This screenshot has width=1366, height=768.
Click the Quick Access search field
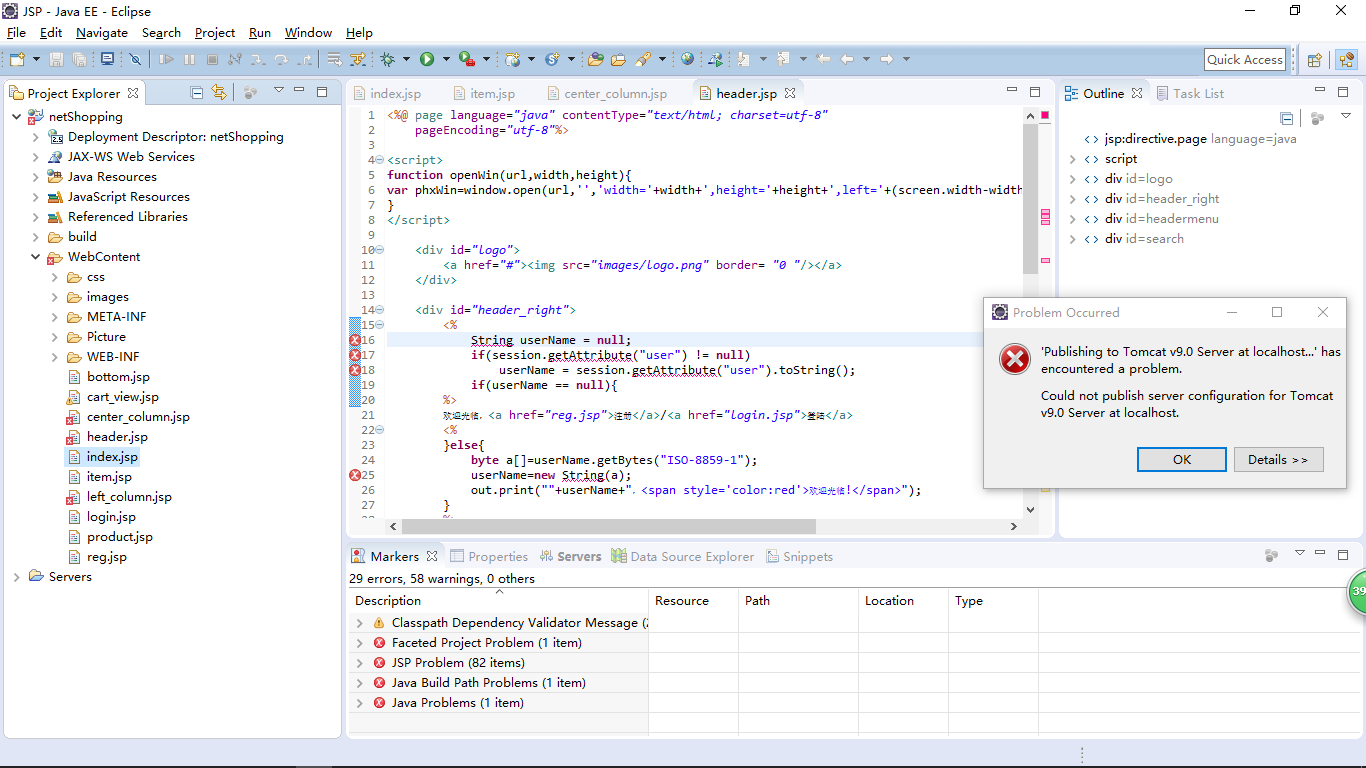coord(1244,60)
